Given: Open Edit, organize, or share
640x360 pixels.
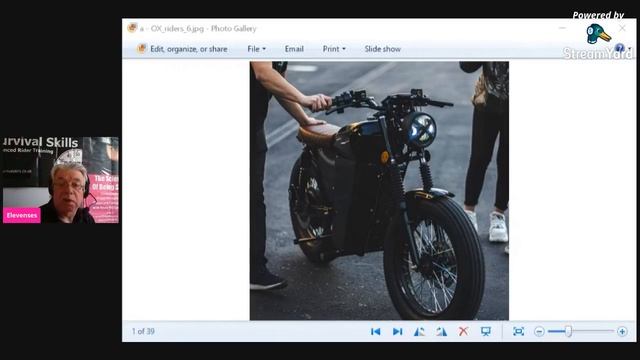Looking at the screenshot, I should point(182,49).
